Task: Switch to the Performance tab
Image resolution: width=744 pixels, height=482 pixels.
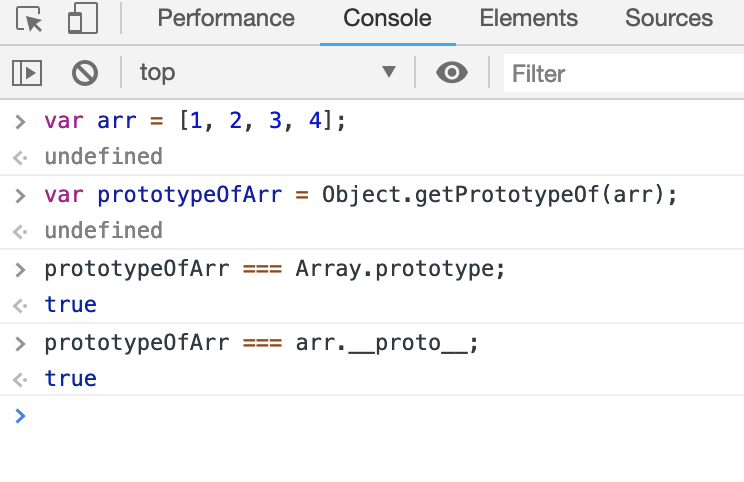Action: click(226, 18)
